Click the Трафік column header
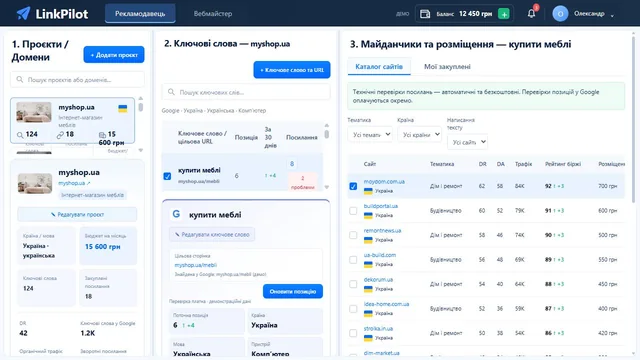Image resolution: width=640 pixels, height=360 pixels. point(523,164)
